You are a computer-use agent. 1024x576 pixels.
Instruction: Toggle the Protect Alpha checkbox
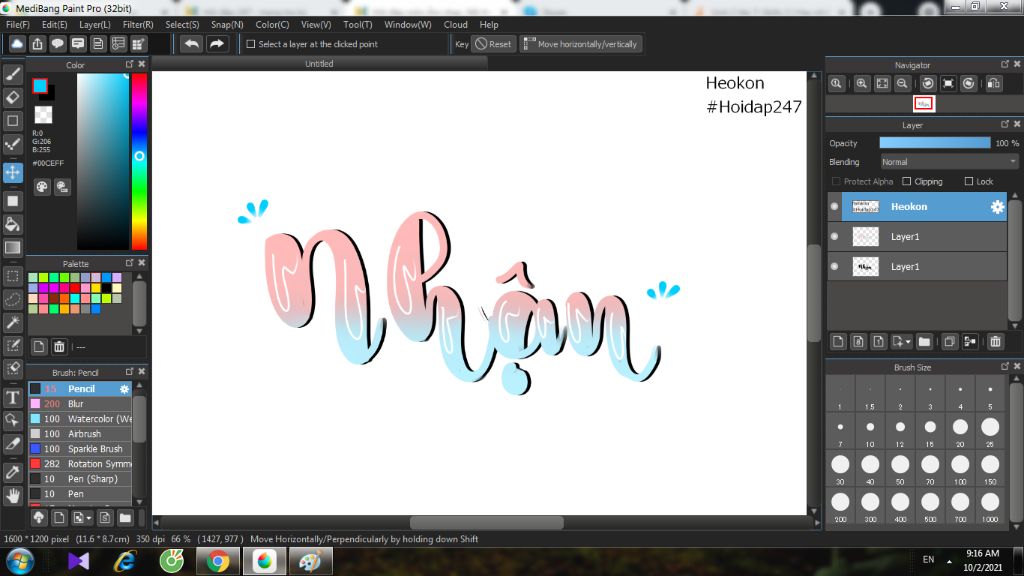coord(836,182)
